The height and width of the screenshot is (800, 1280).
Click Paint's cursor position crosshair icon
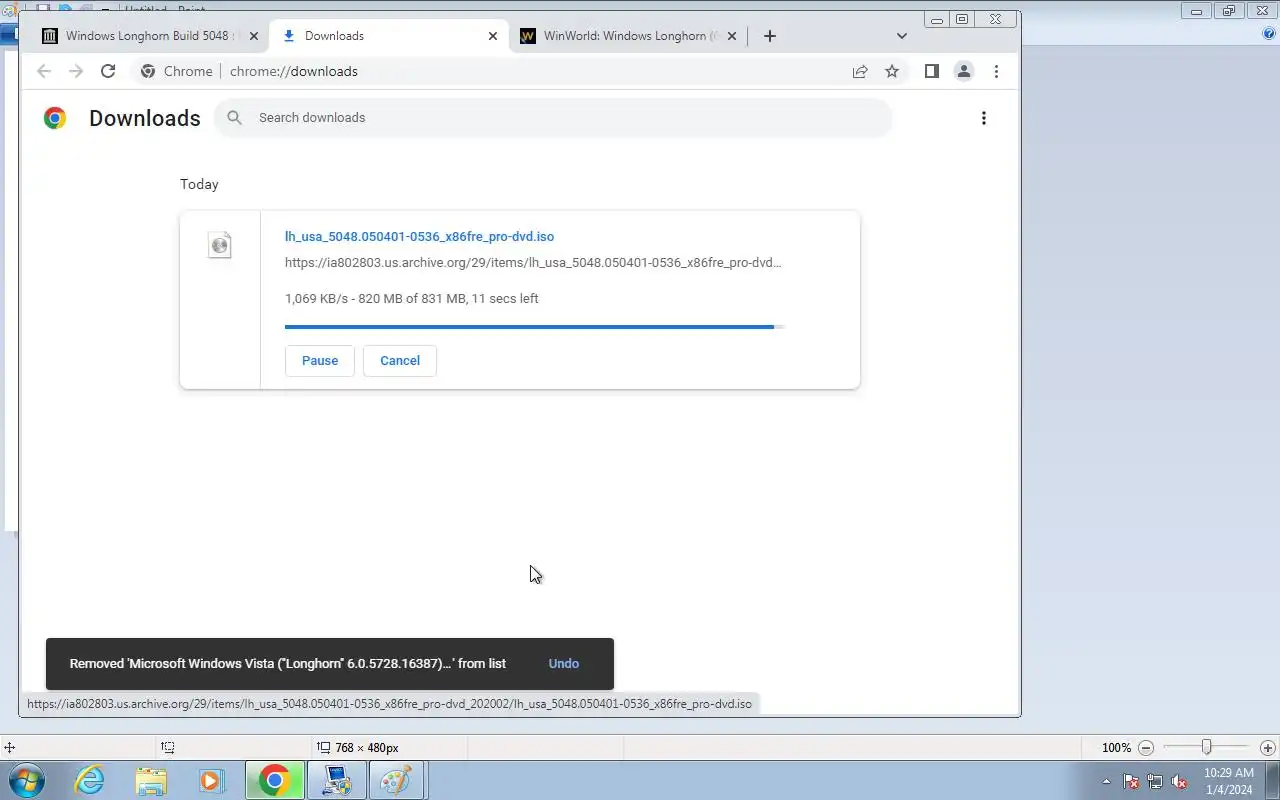click(9, 748)
